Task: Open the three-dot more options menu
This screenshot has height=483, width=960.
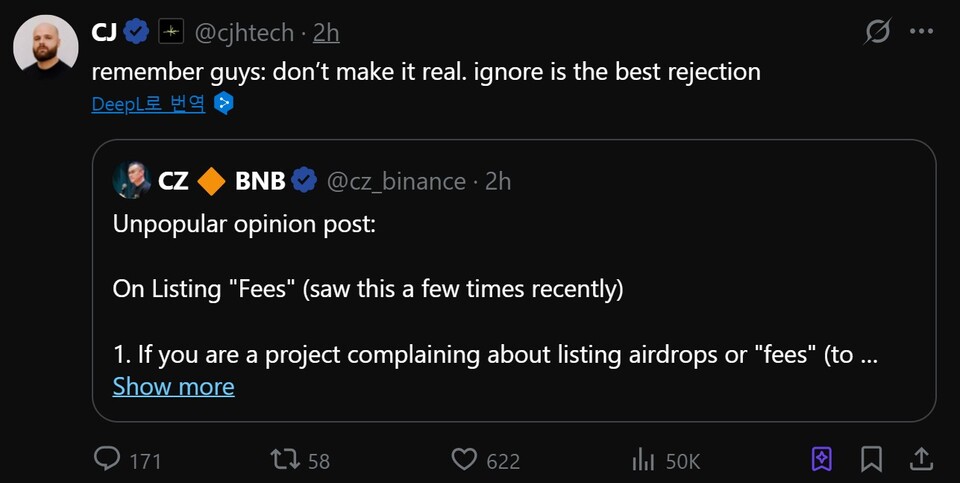Action: pos(921,32)
